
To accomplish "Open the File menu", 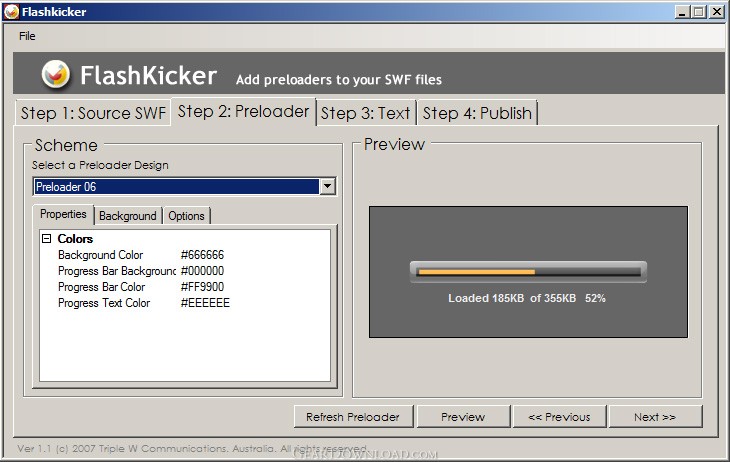I will (x=27, y=36).
